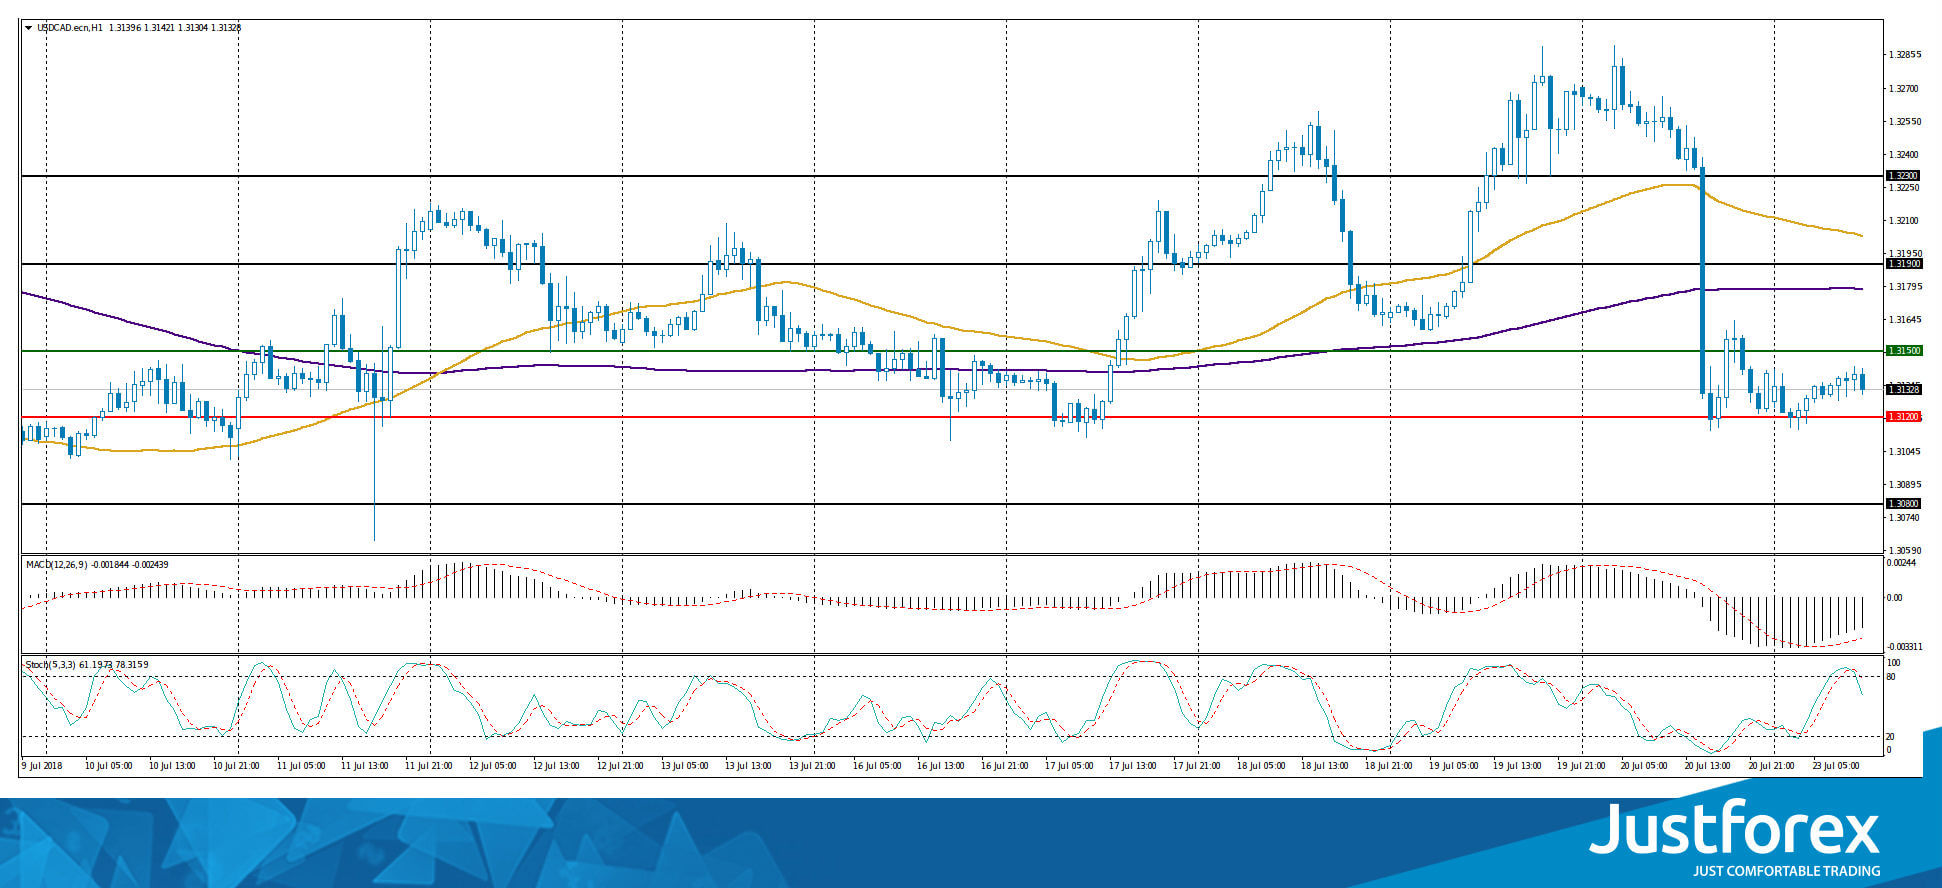Click the 19 Jul 13:00 time label

(1517, 766)
